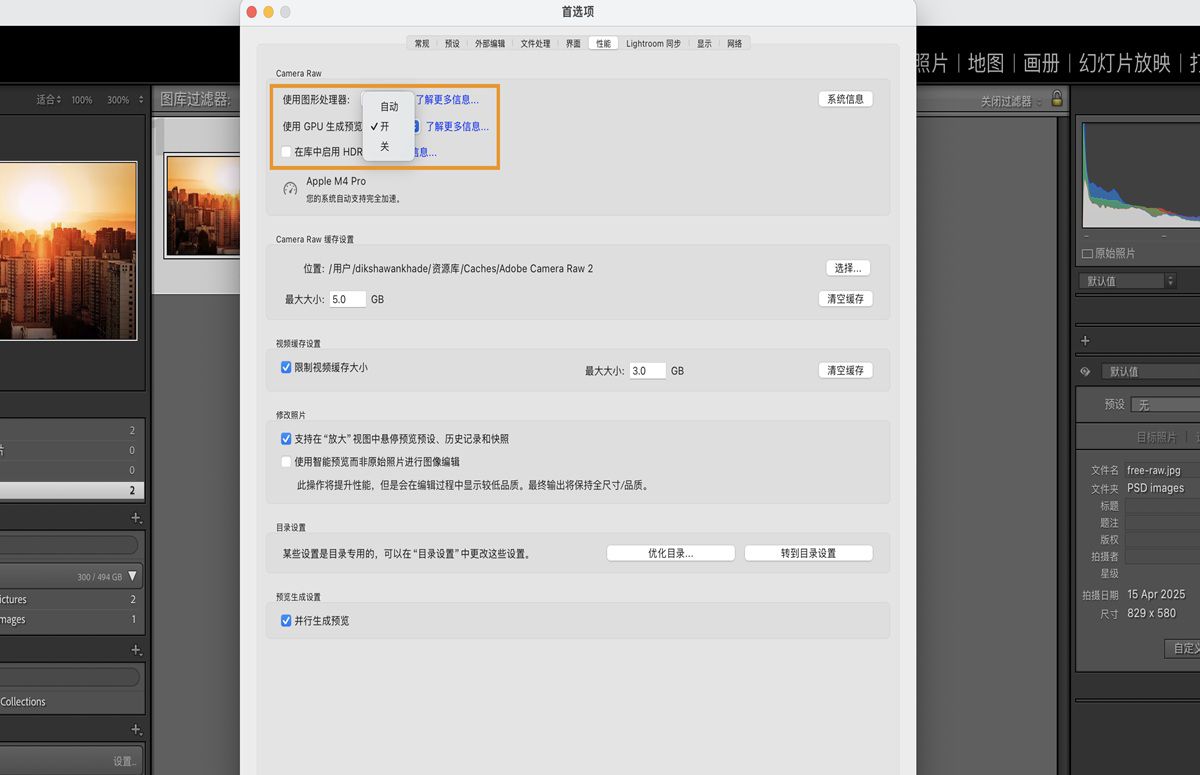Image resolution: width=1200 pixels, height=775 pixels.
Task: Click the 300/494 GB disk usage bar
Action: (x=70, y=576)
